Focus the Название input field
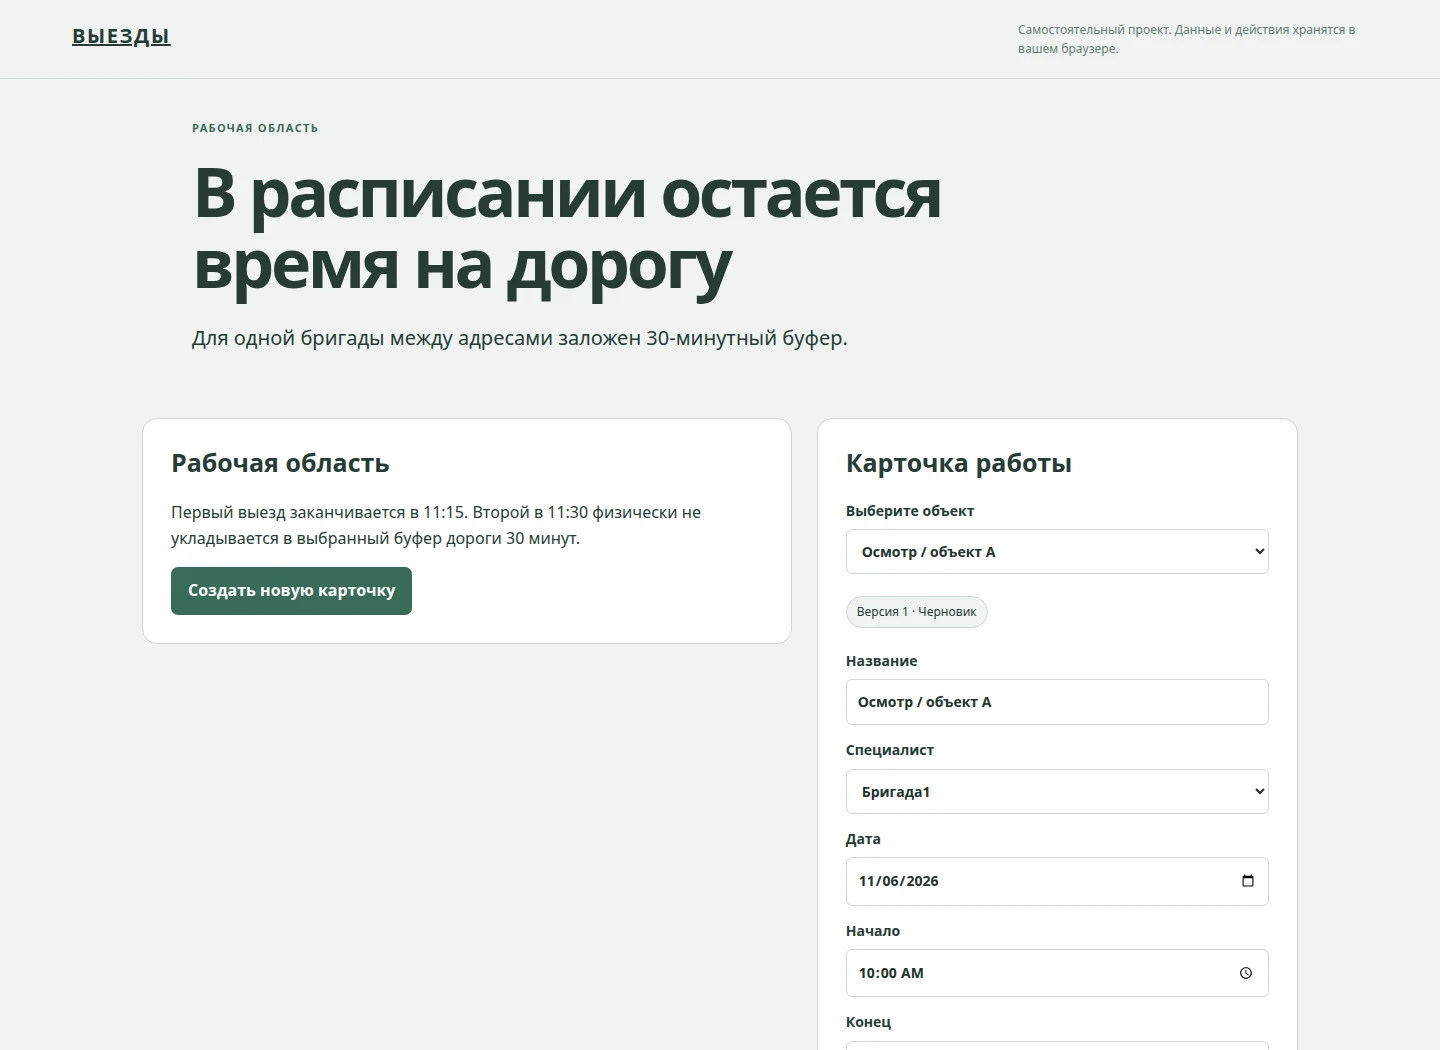The height and width of the screenshot is (1050, 1440). (x=1057, y=702)
